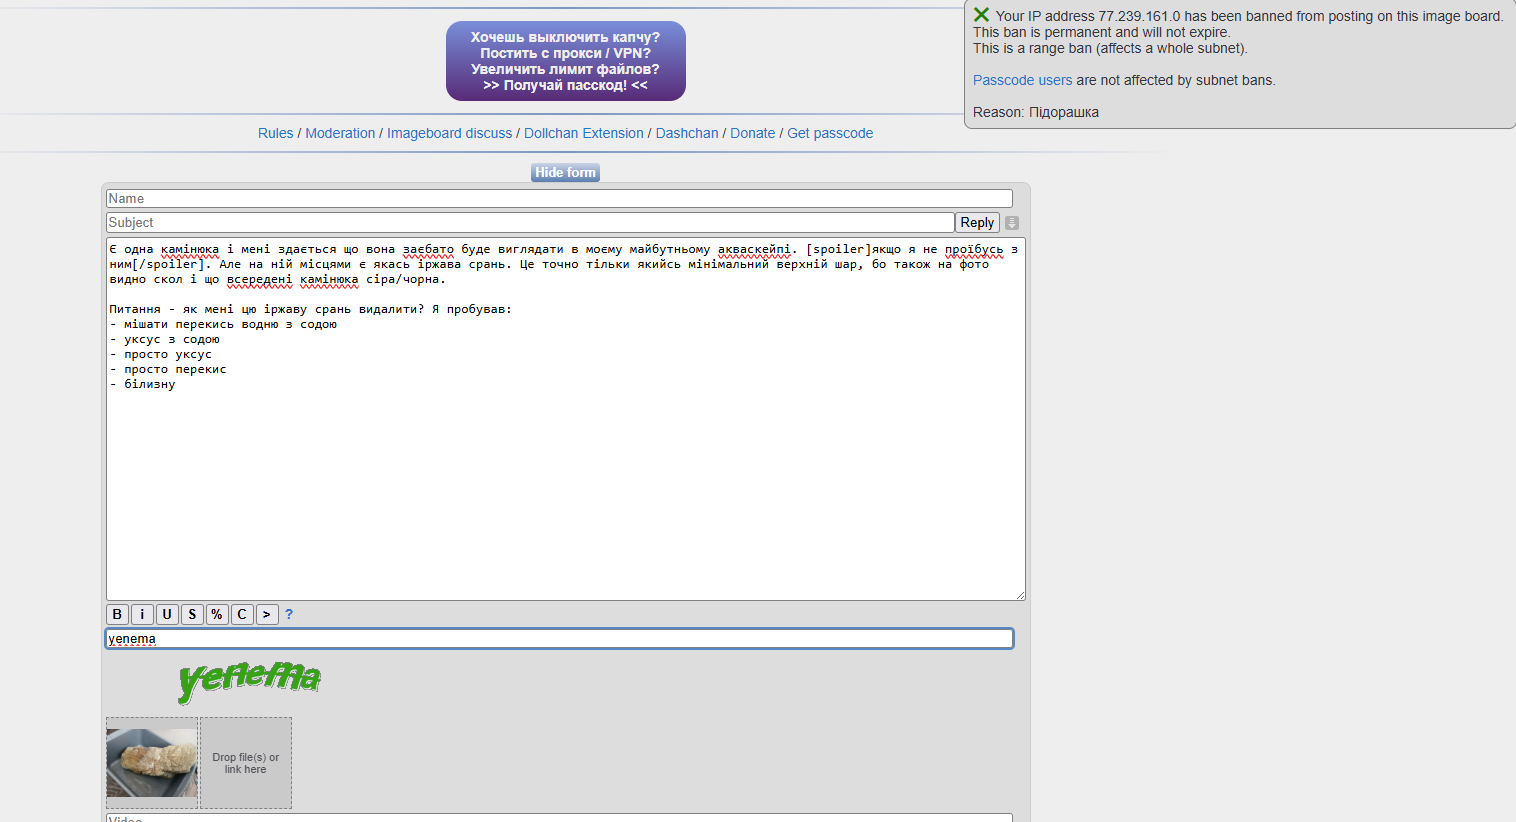Click the attached rock image thumbnail
Viewport: 1516px width, 822px height.
point(152,763)
